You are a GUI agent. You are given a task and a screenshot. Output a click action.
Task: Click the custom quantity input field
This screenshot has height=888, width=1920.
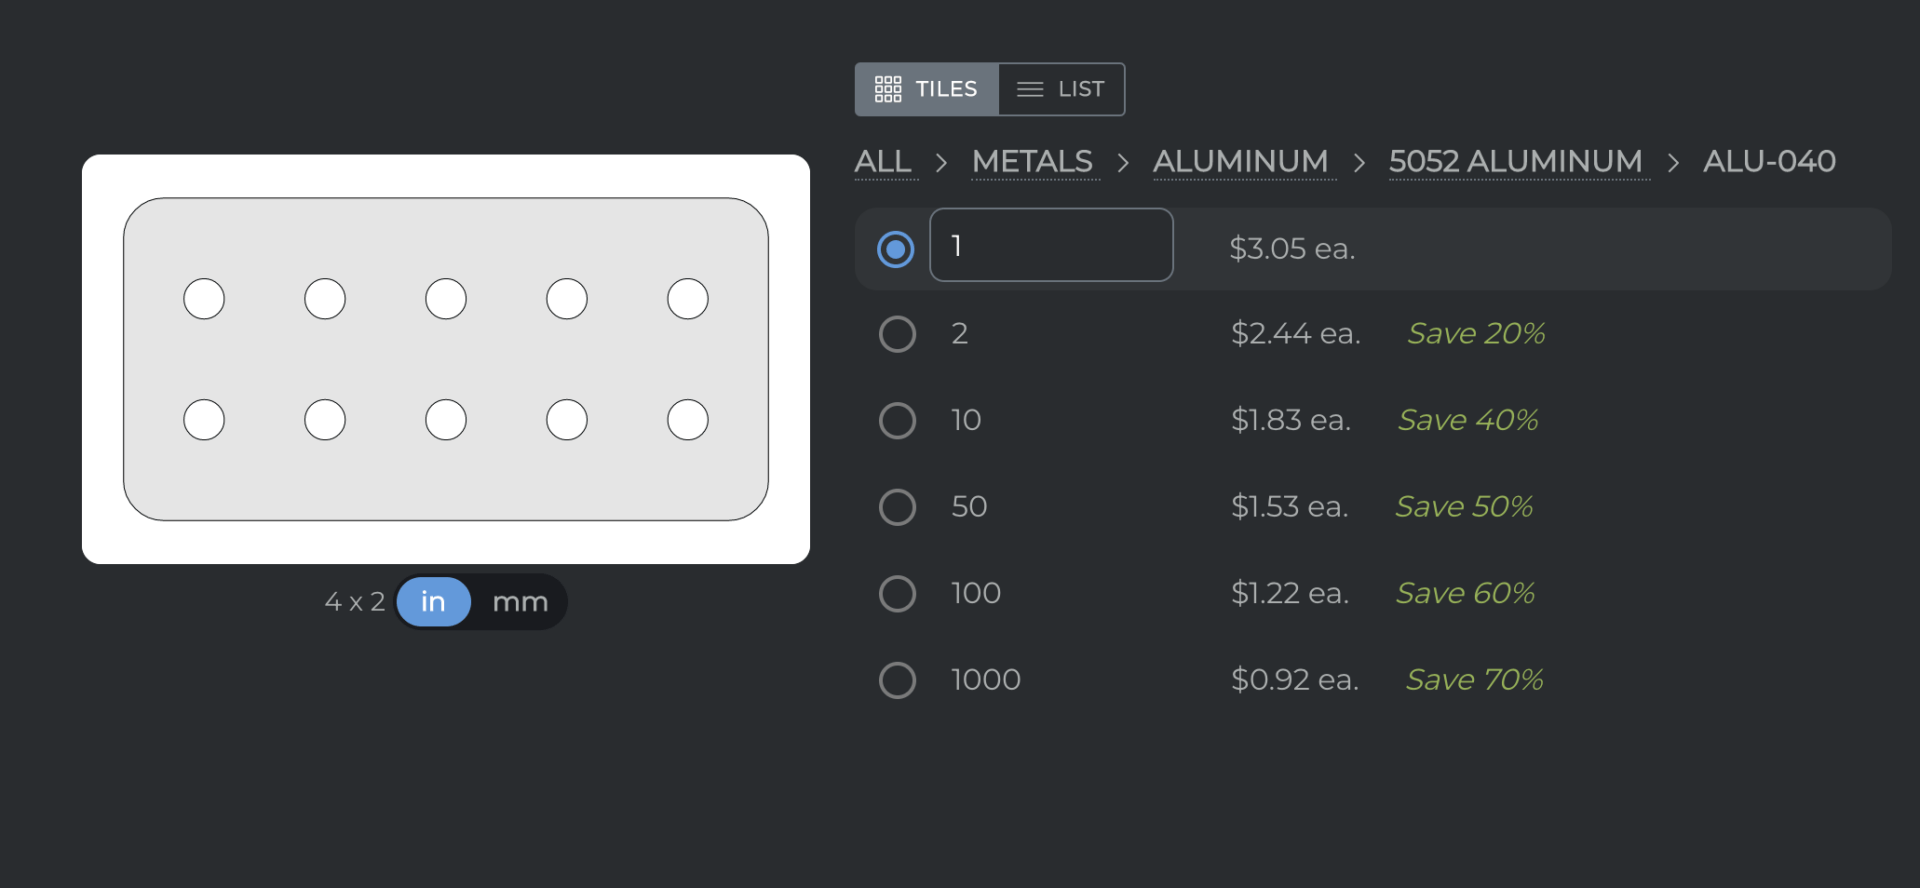pyautogui.click(x=1050, y=245)
